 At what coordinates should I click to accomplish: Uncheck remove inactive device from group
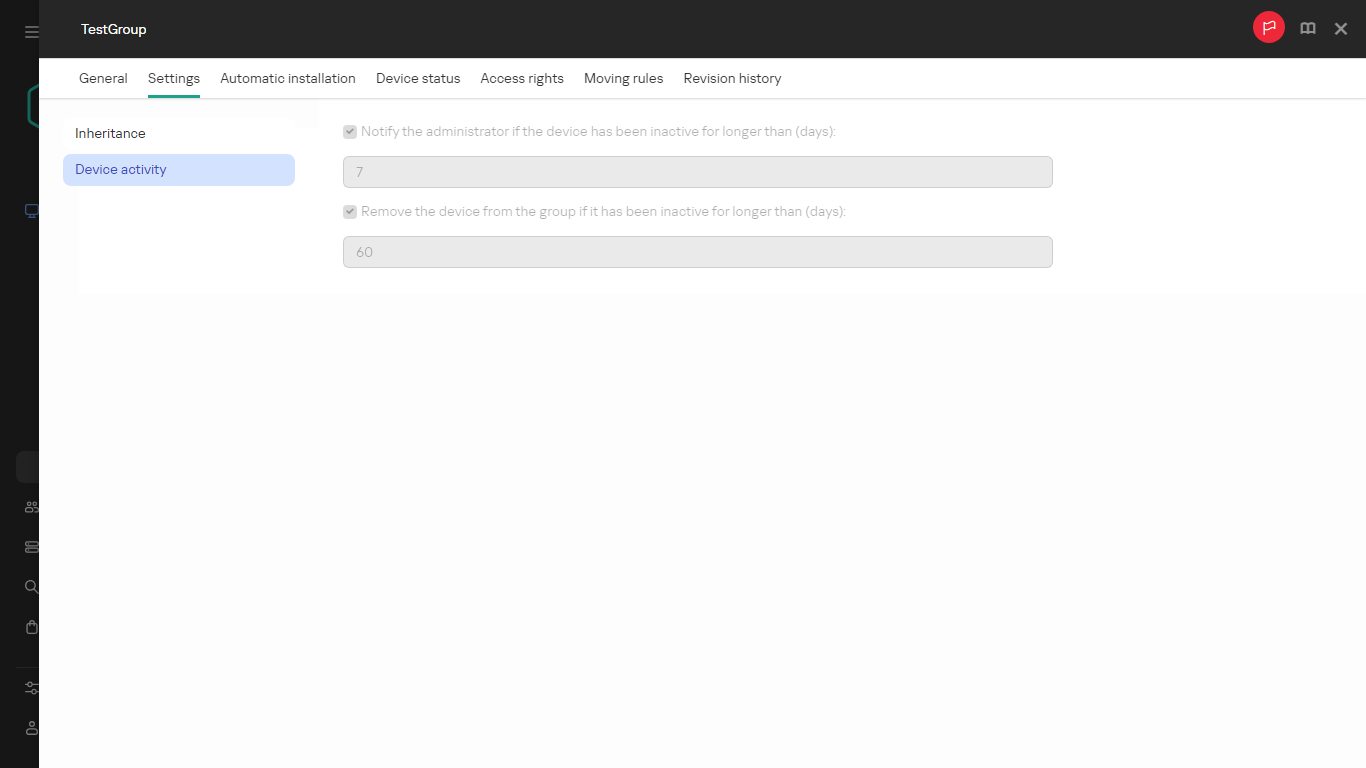pyautogui.click(x=350, y=211)
